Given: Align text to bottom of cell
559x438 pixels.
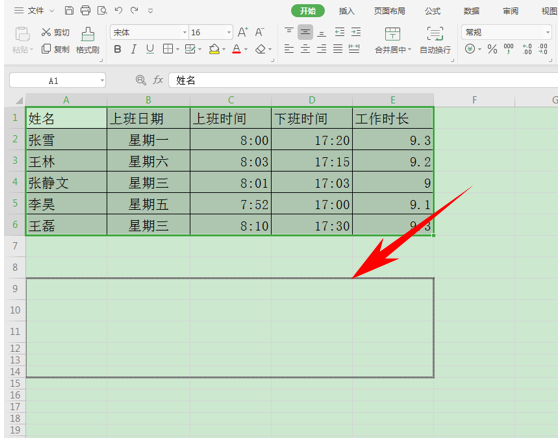Looking at the screenshot, I should tap(322, 33).
